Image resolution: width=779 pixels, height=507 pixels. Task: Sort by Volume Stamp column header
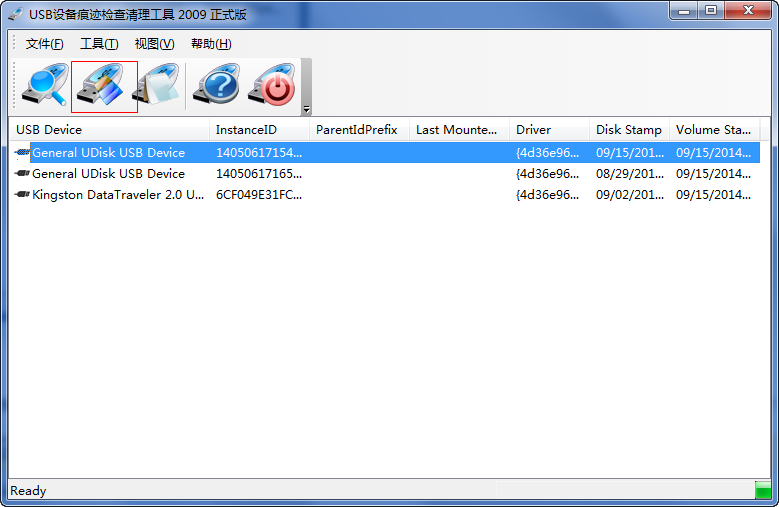tap(714, 130)
